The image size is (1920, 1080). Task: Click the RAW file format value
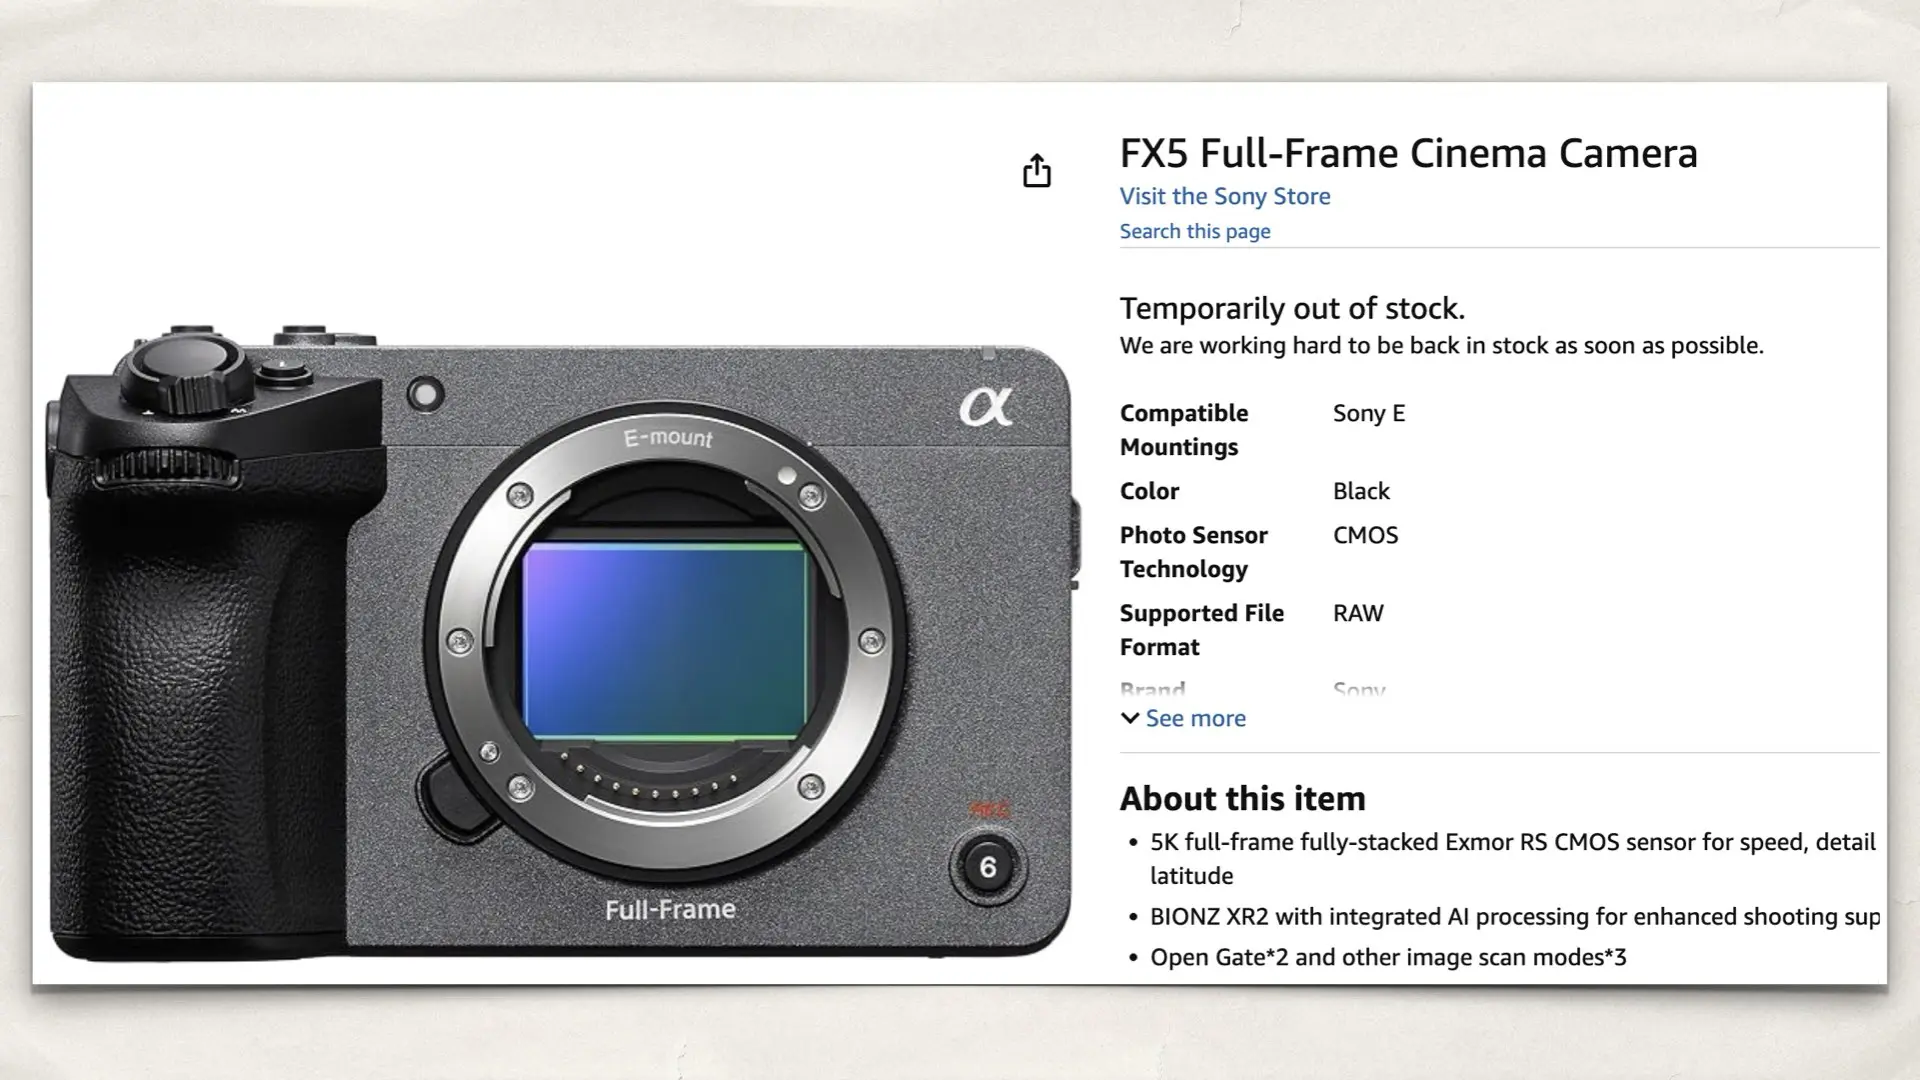(x=1358, y=613)
